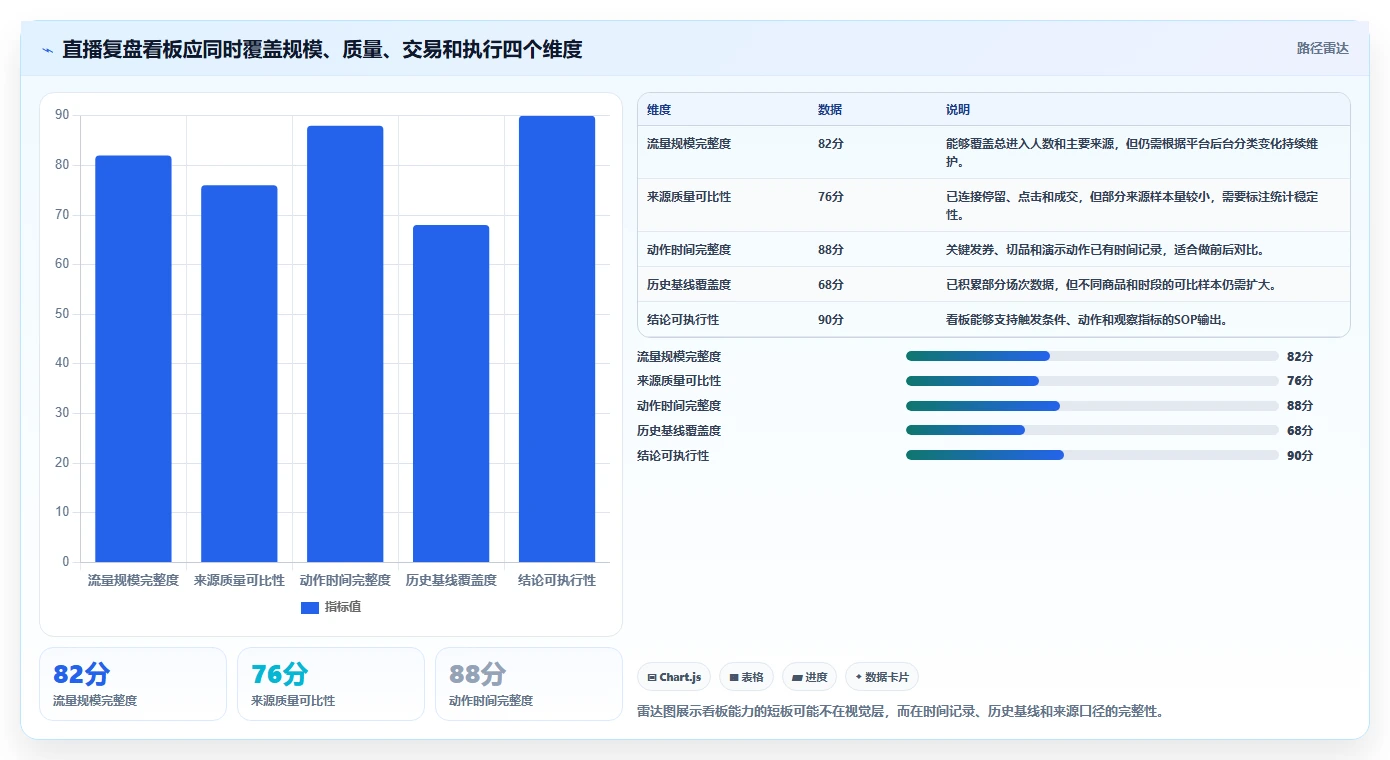Click the 动作时间完整度 table row name
This screenshot has width=1390, height=760.
689,250
